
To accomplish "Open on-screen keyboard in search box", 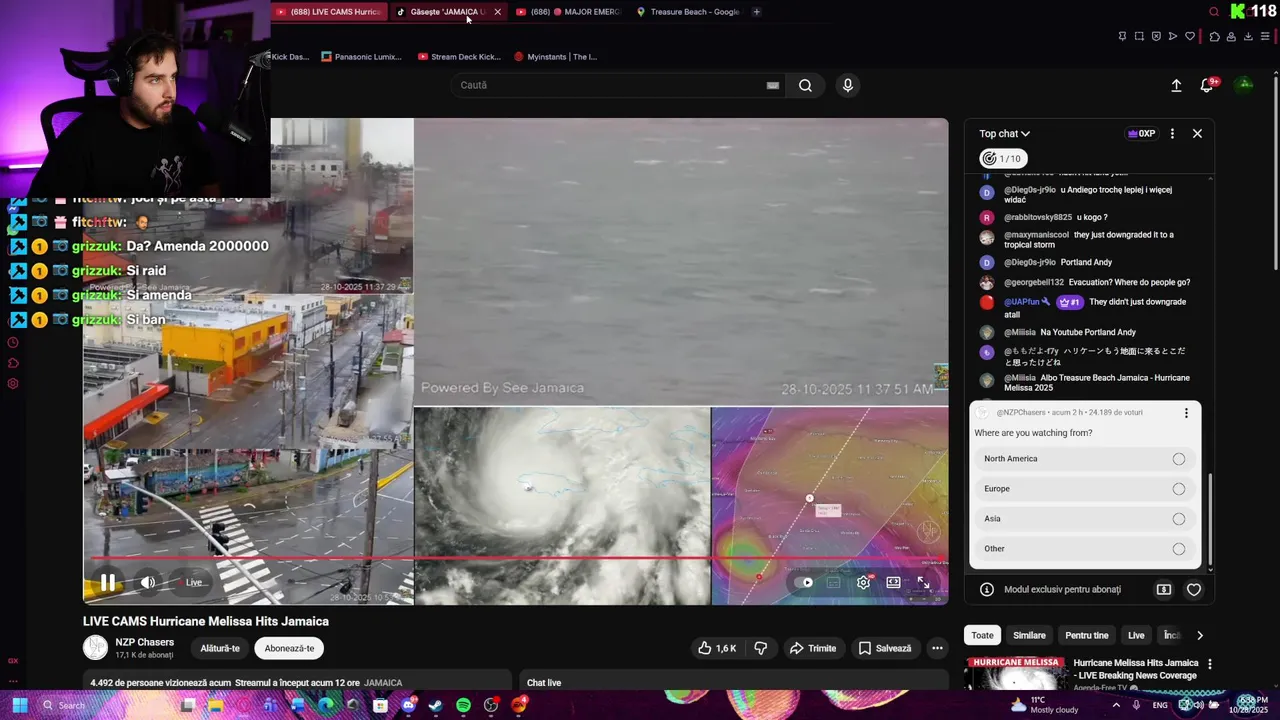I will coord(773,85).
